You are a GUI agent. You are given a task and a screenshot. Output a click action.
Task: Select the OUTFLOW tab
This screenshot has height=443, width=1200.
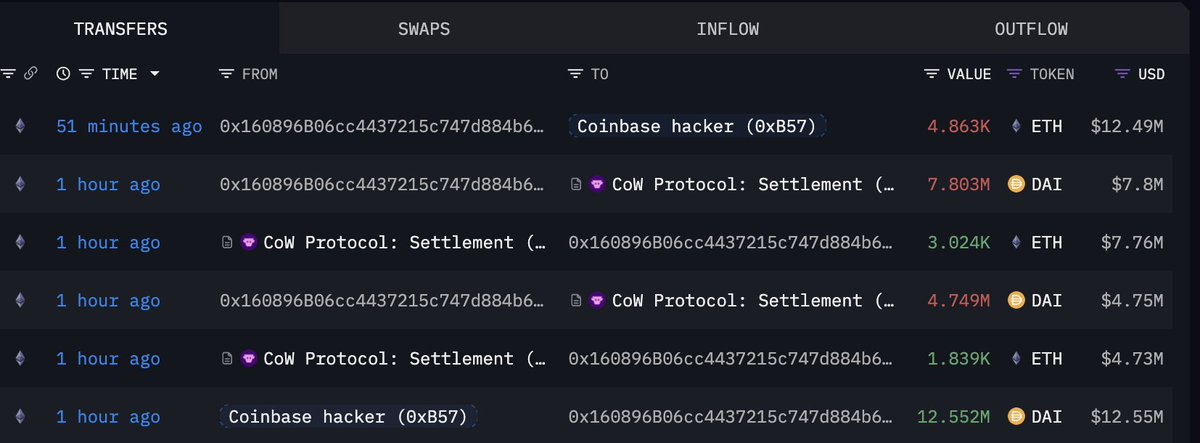1031,29
